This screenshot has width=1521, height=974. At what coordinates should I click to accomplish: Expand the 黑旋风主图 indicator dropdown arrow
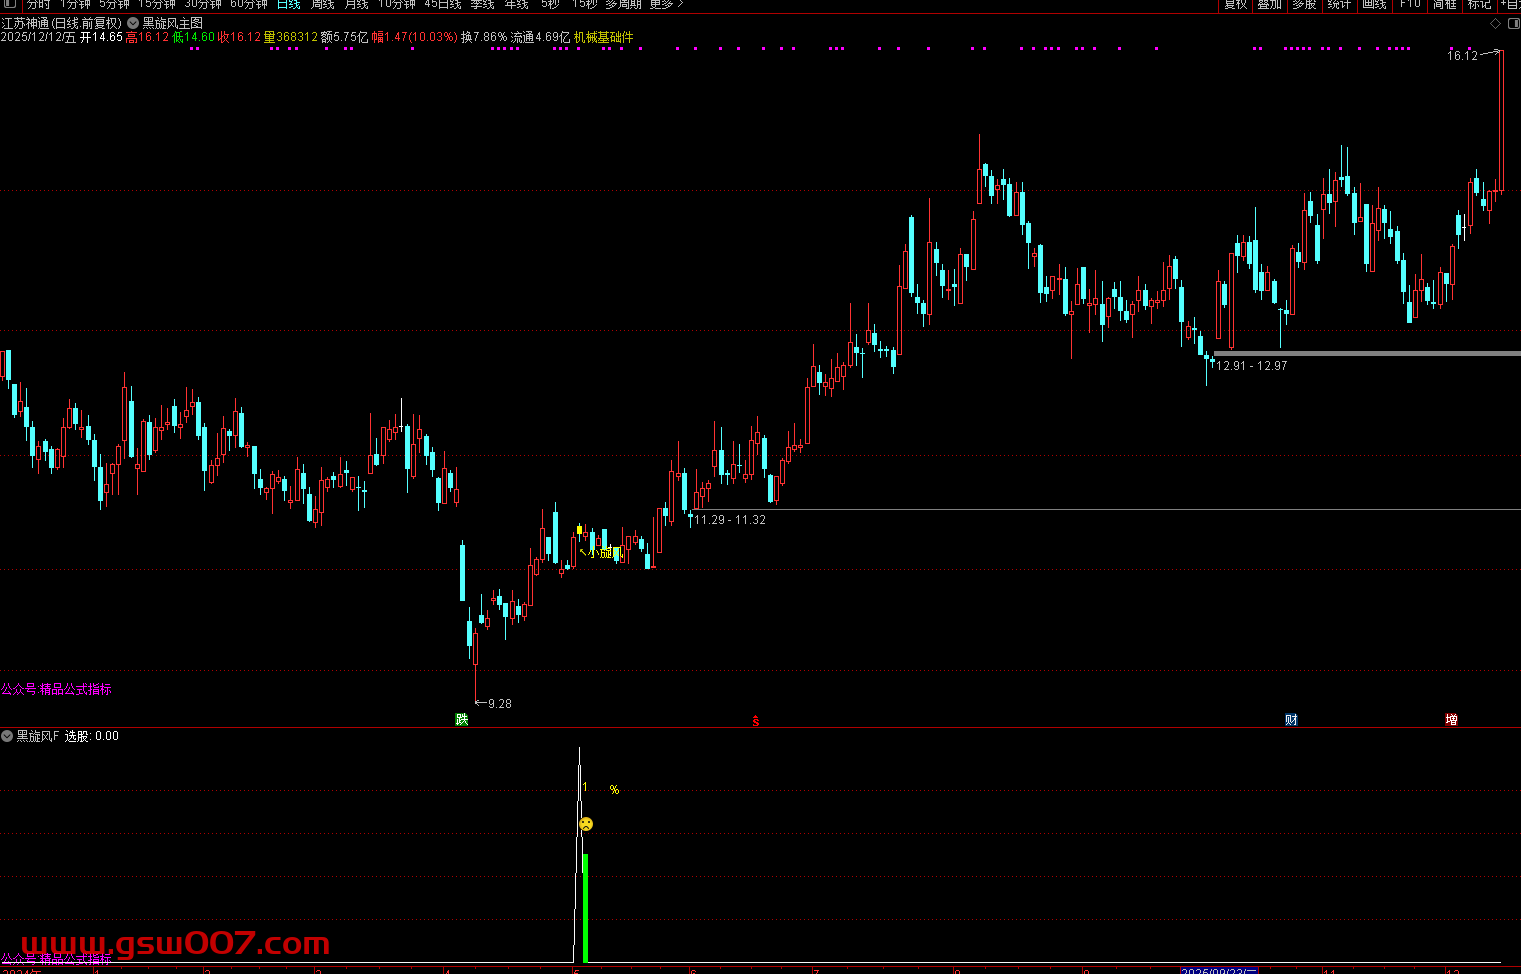[x=133, y=23]
